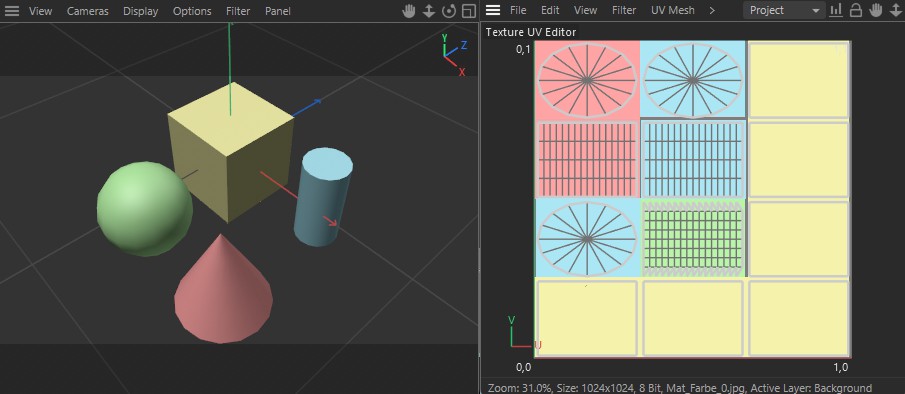905x394 pixels.
Task: Select the green sphere in viewport
Action: 144,209
